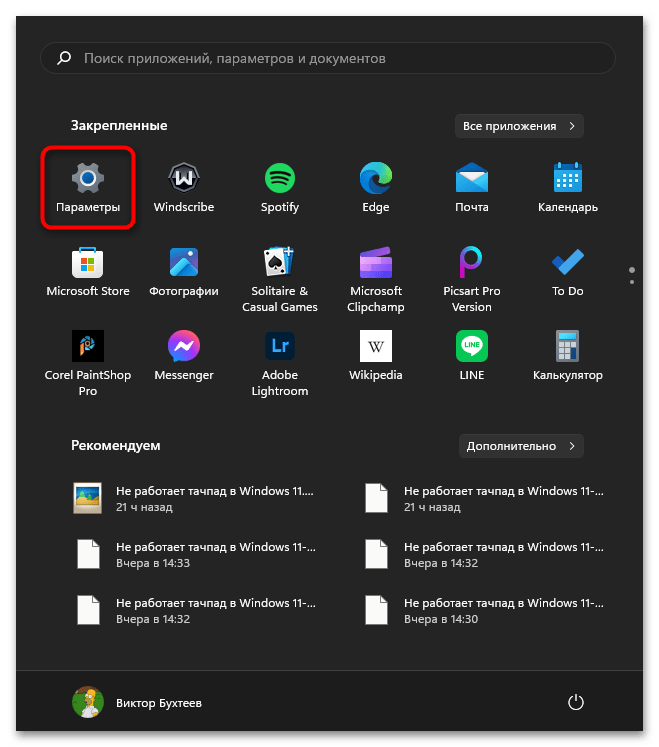Open Microsoft Store
The width and height of the screenshot is (659, 747).
click(x=88, y=272)
